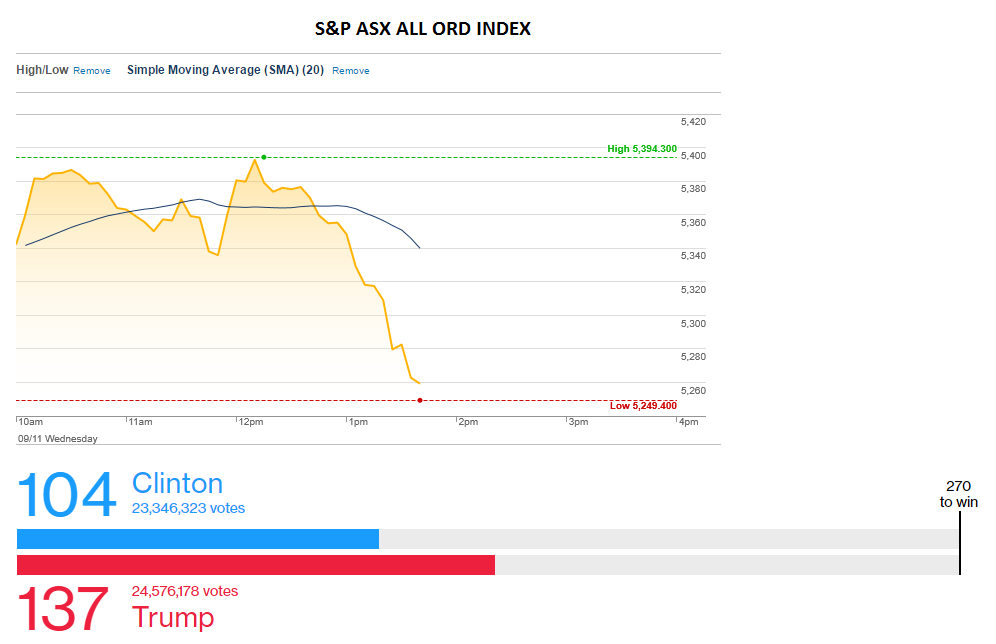The width and height of the screenshot is (996, 644).
Task: Remove the Simple Moving Average indicator
Action: pyautogui.click(x=351, y=70)
